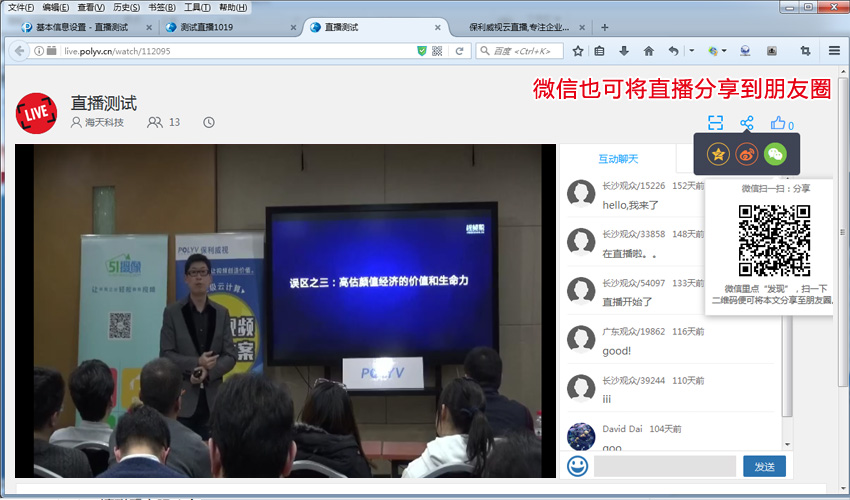Open the emoji smiley picker

577,466
